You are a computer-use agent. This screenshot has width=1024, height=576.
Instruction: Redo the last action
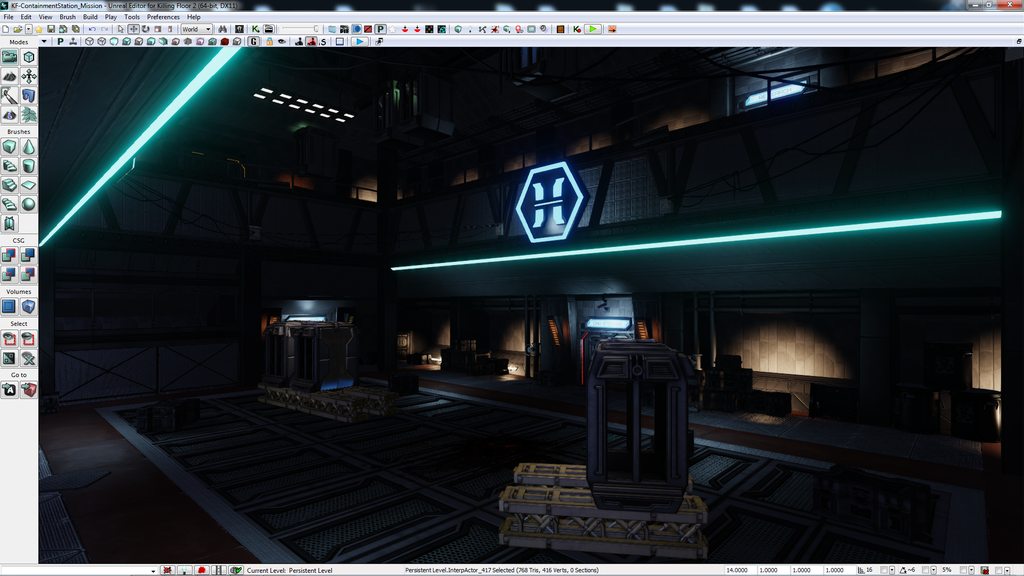point(104,29)
